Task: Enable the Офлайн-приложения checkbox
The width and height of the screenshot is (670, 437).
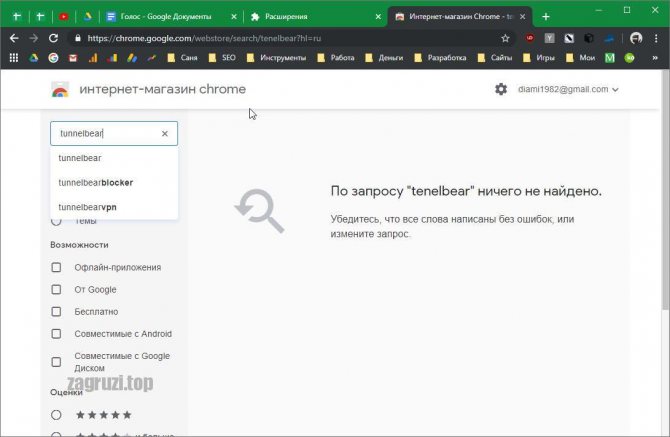Action: (x=56, y=267)
